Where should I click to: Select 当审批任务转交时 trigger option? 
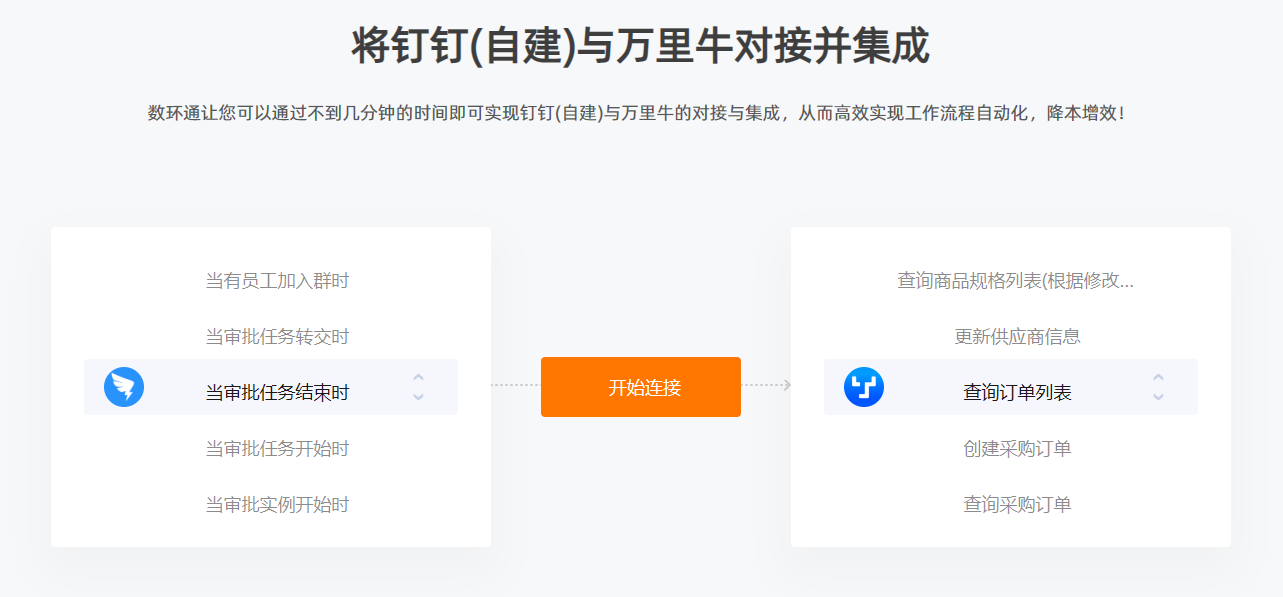tap(277, 337)
